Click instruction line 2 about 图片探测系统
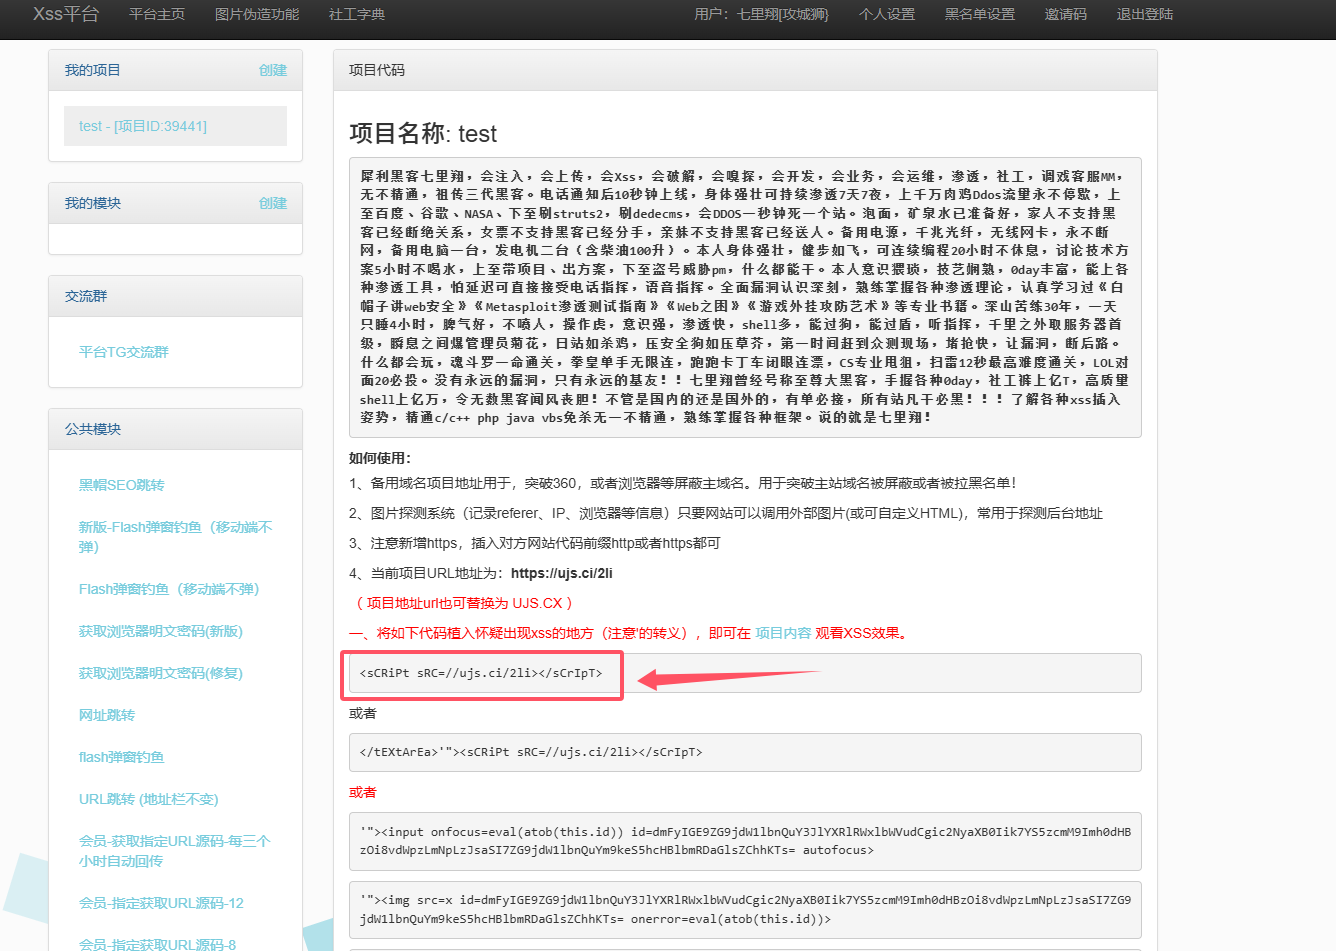The image size is (1336, 951). (726, 513)
